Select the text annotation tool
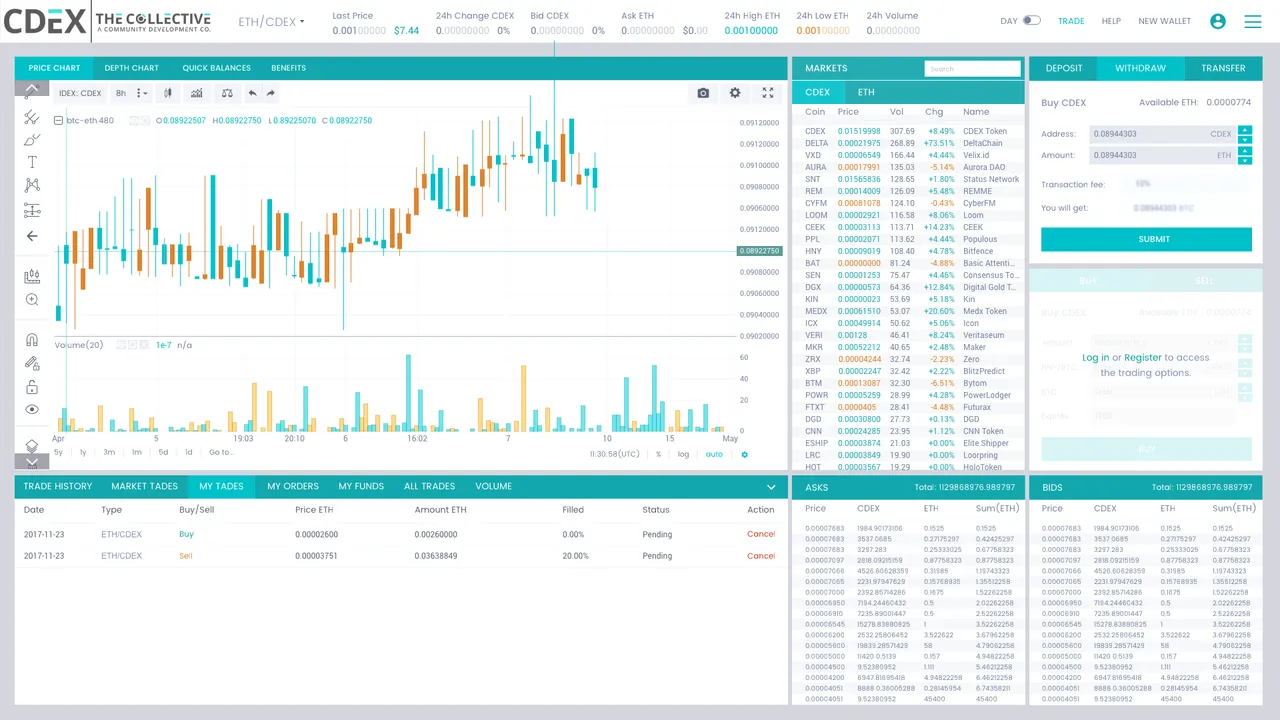Screen dimensions: 1280x720 click(x=32, y=162)
